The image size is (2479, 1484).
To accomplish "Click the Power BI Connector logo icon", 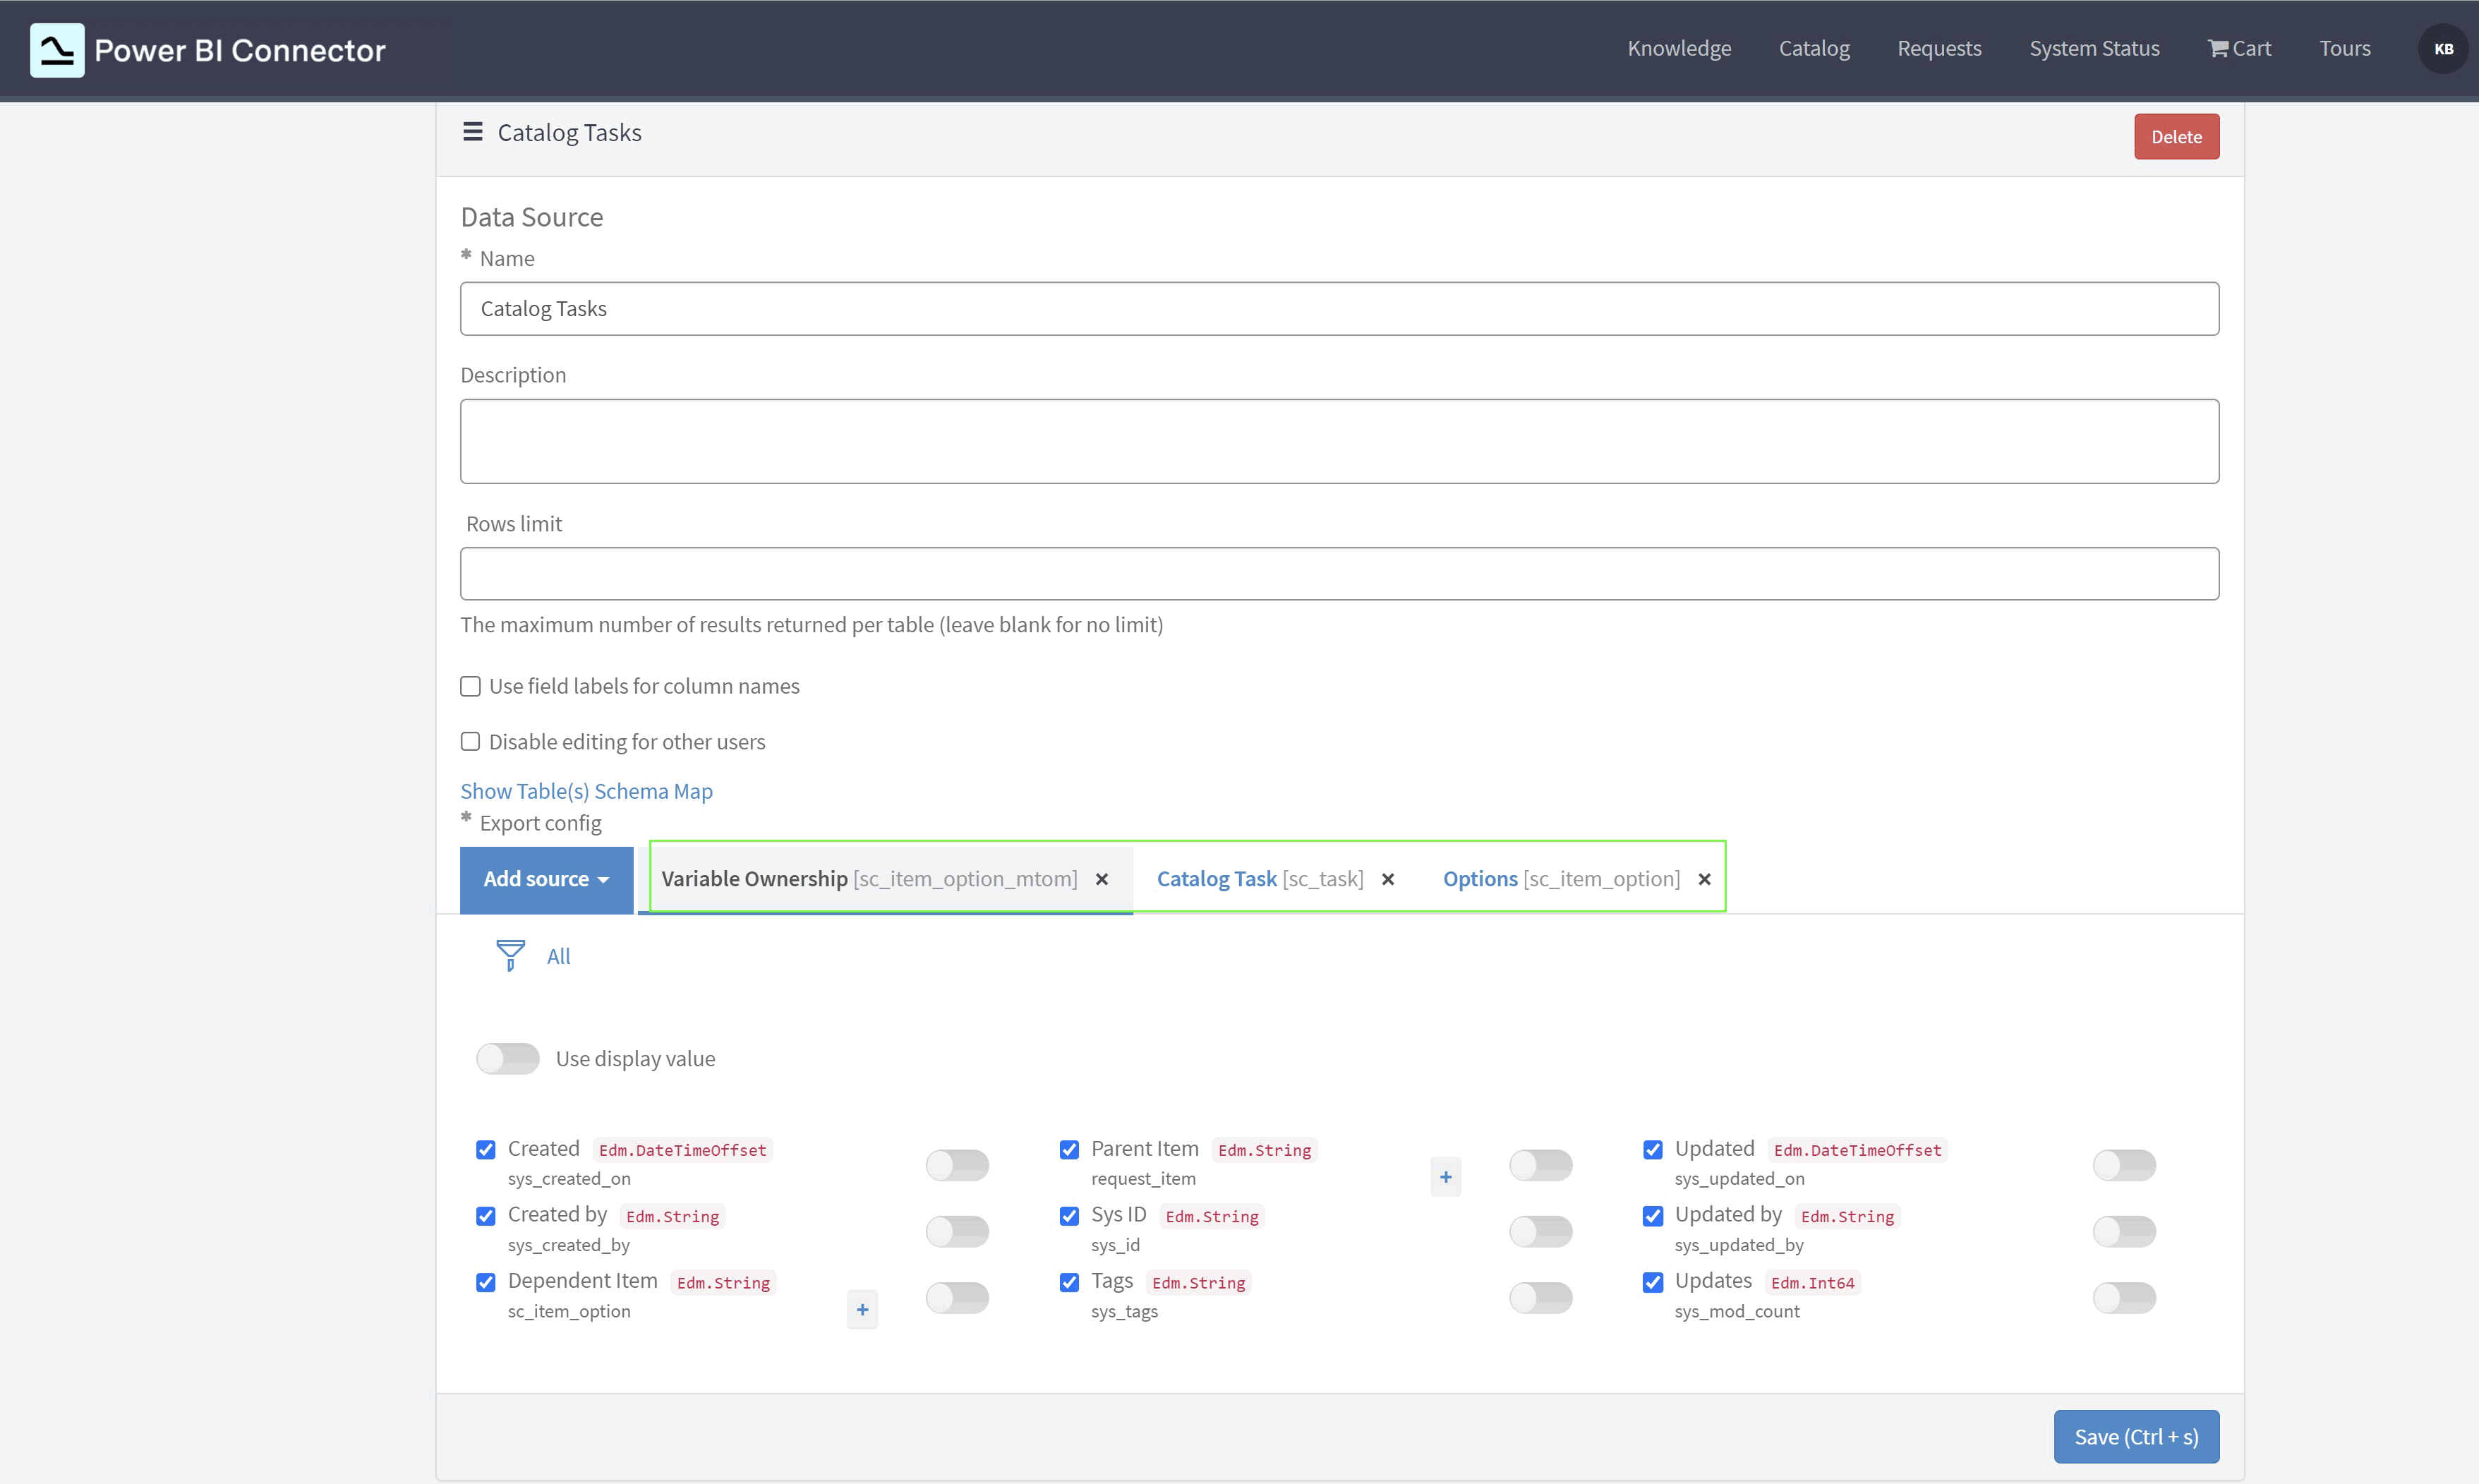I will pos(57,50).
